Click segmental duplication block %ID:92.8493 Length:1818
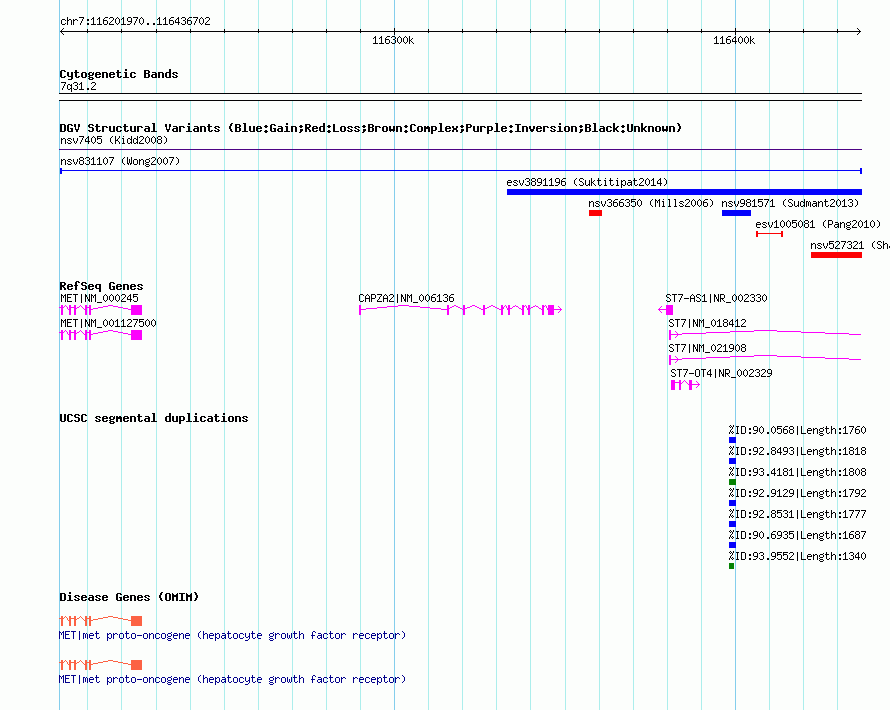Screen dimensions: 890x710 [x=732, y=461]
